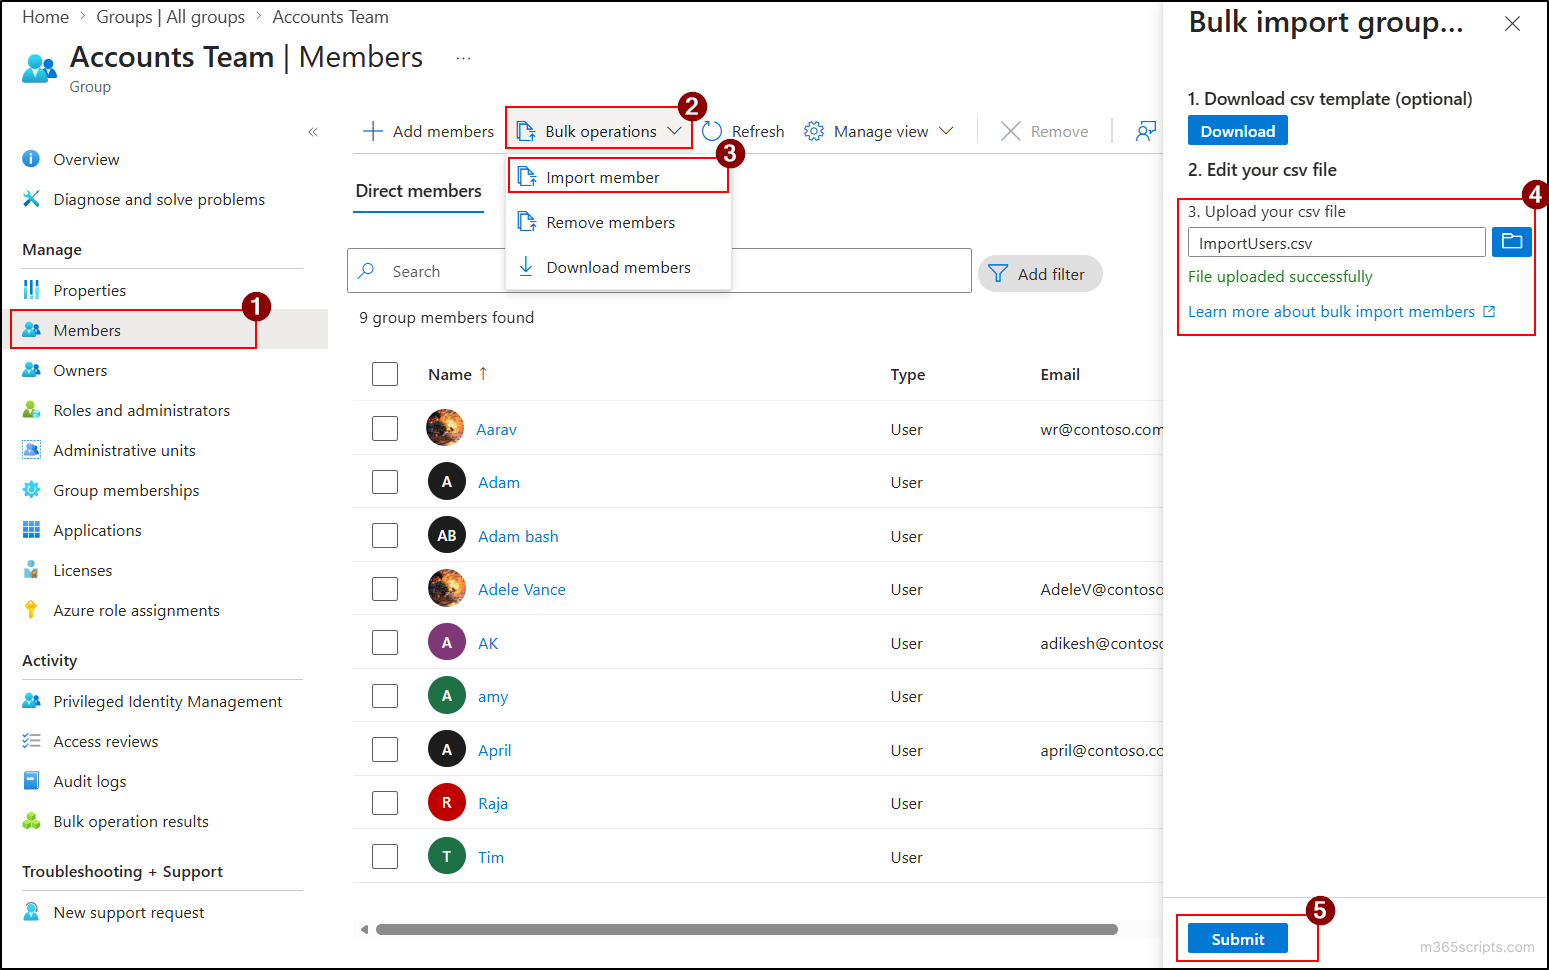
Task: Click the Administrative units icon
Action: point(31,450)
